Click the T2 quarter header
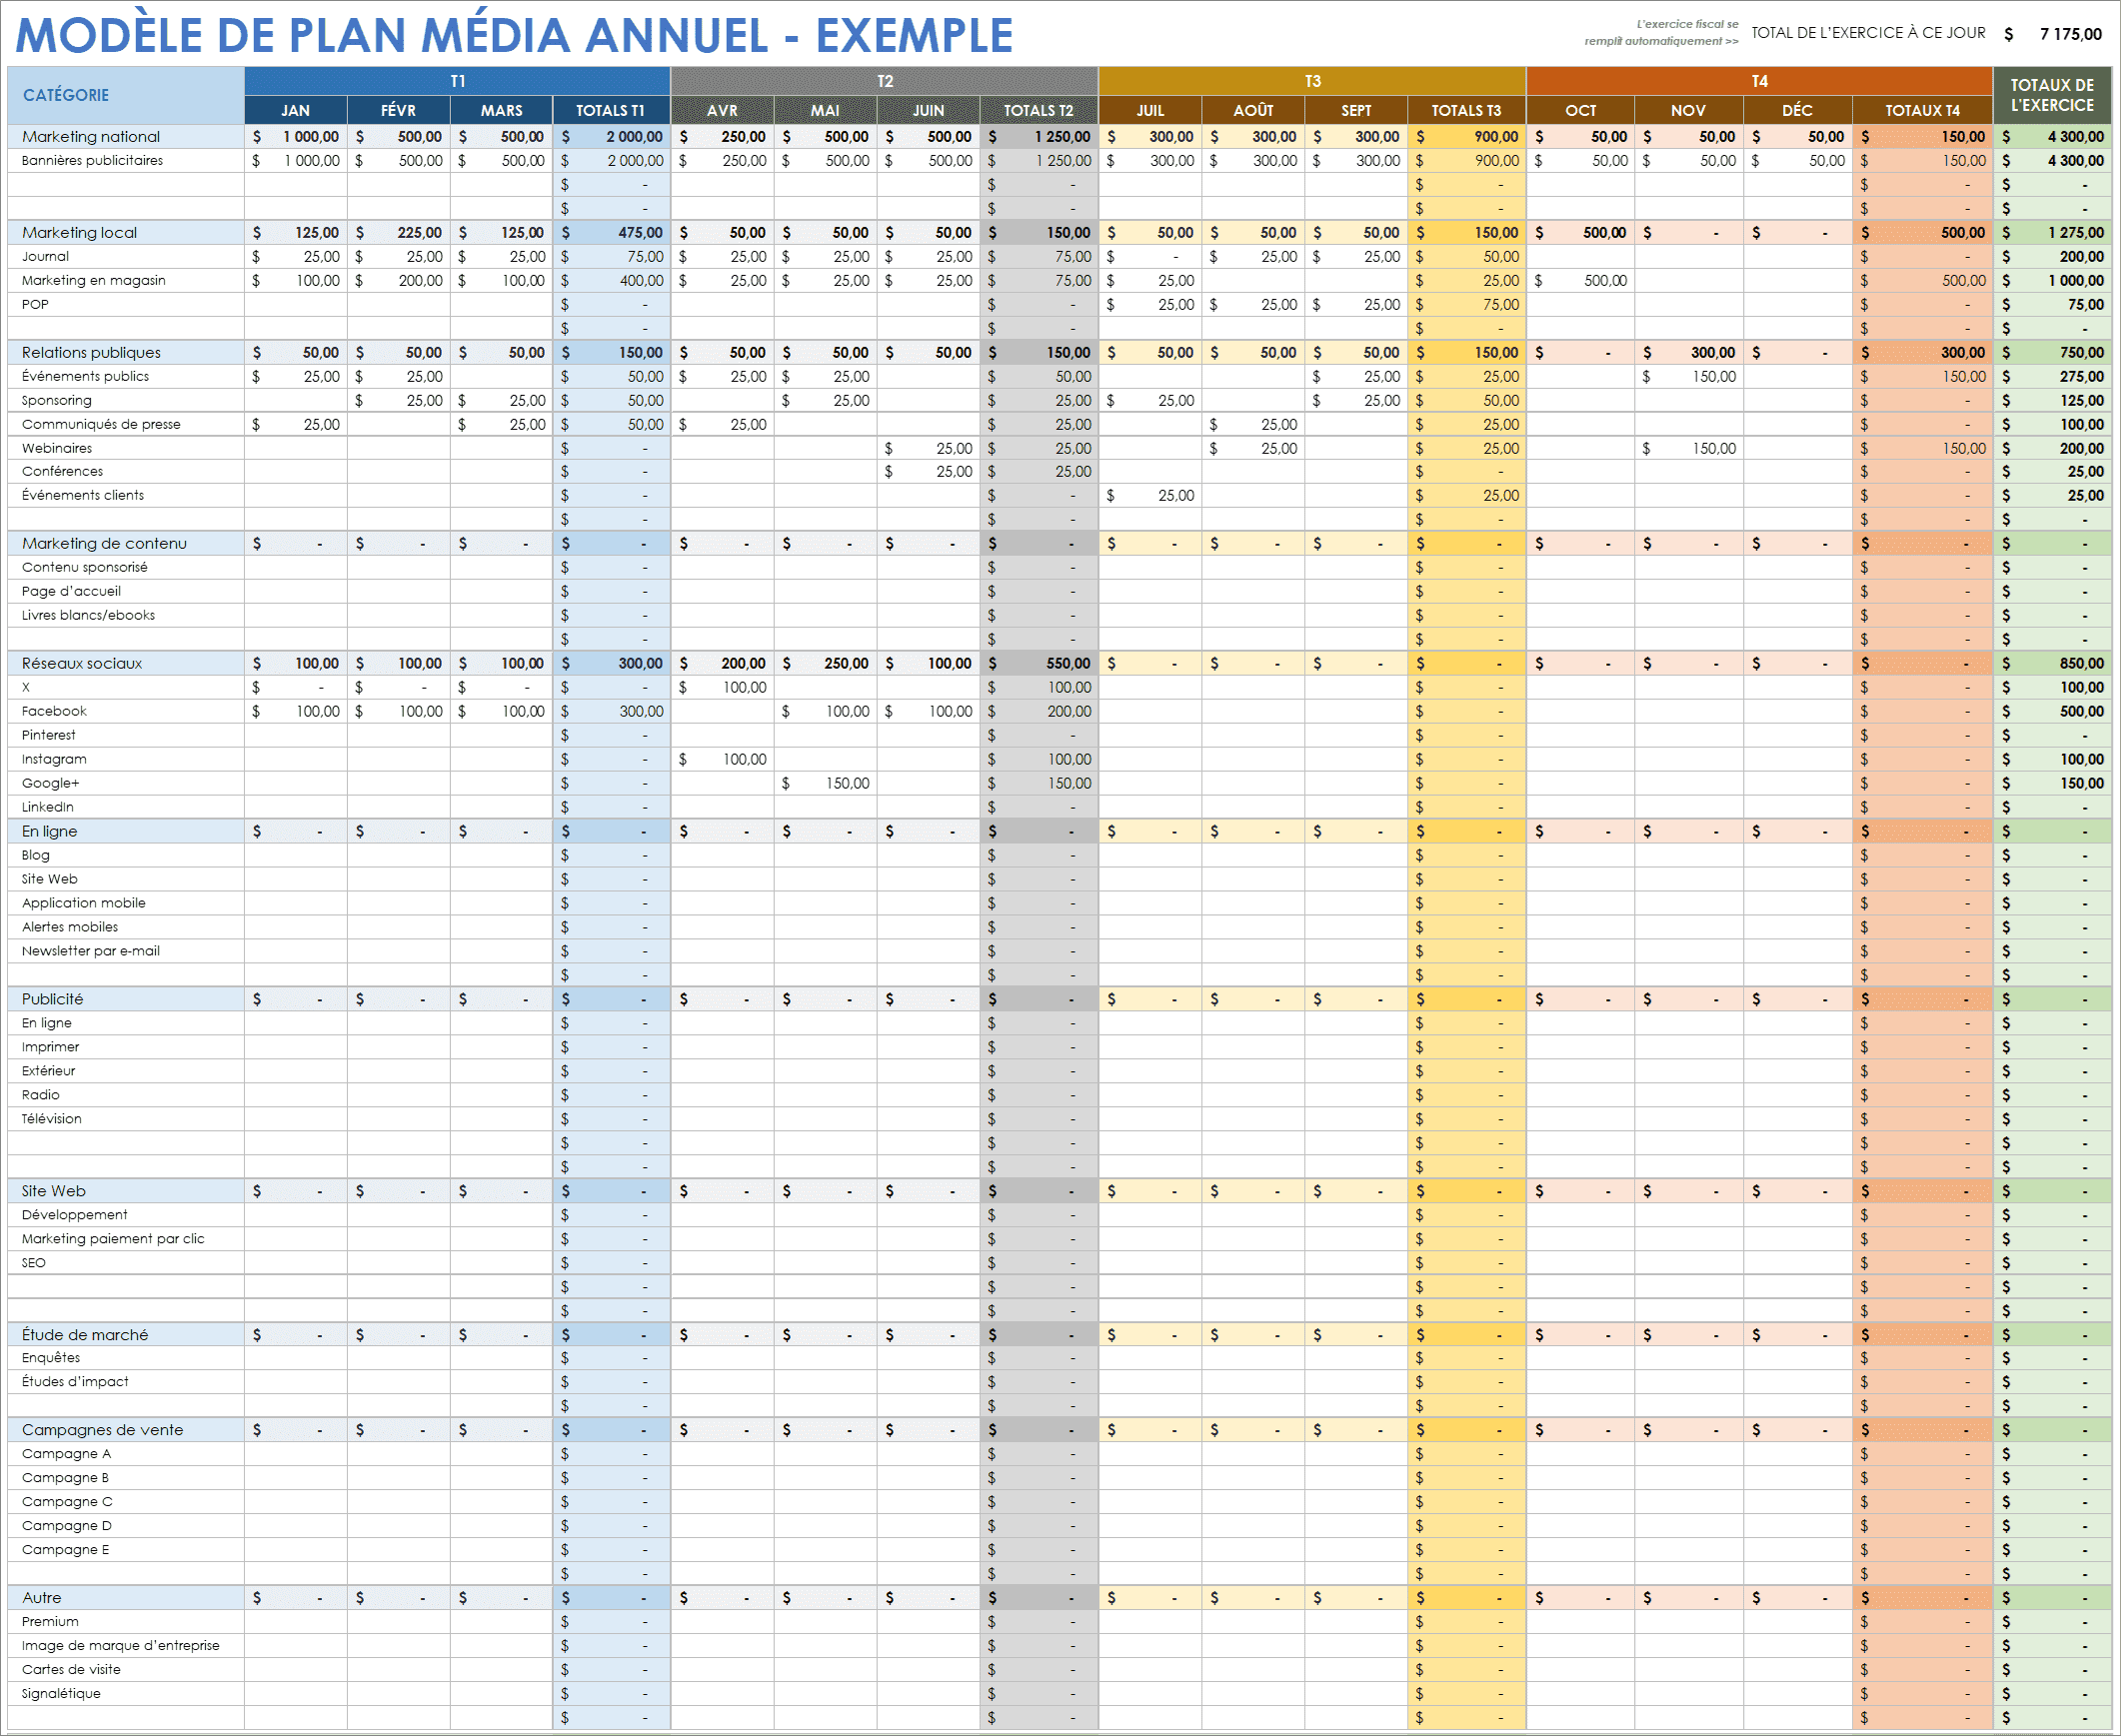2121x1736 pixels. point(884,81)
